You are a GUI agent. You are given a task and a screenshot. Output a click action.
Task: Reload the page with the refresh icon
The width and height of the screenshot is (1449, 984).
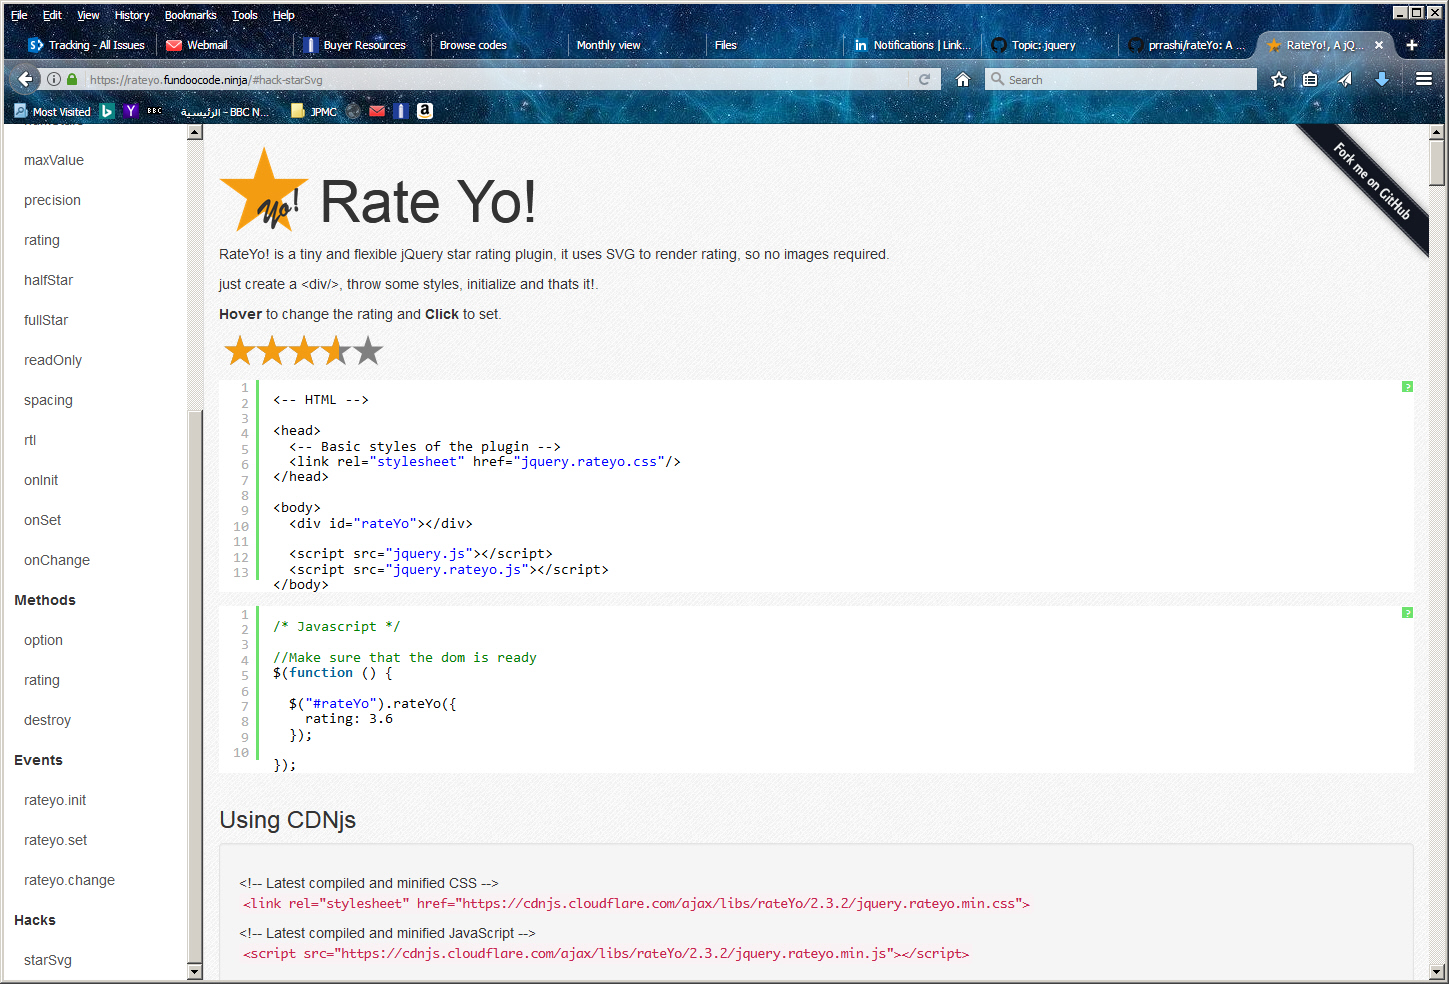pos(924,79)
